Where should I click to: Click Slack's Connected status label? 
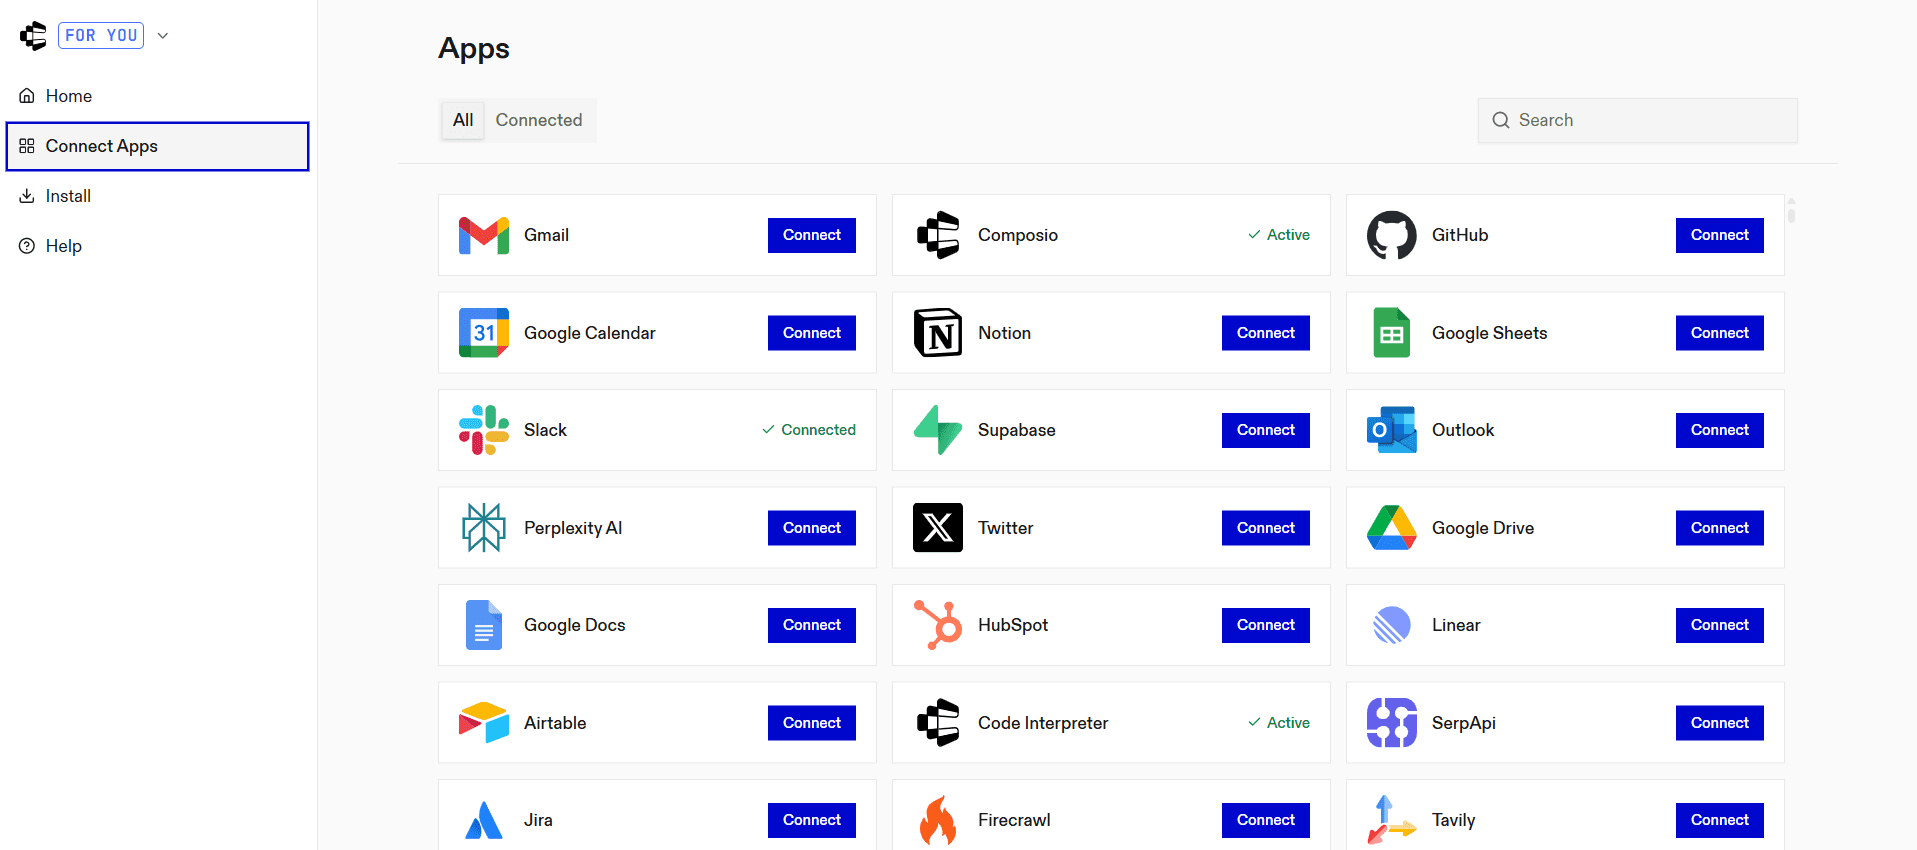pos(809,430)
